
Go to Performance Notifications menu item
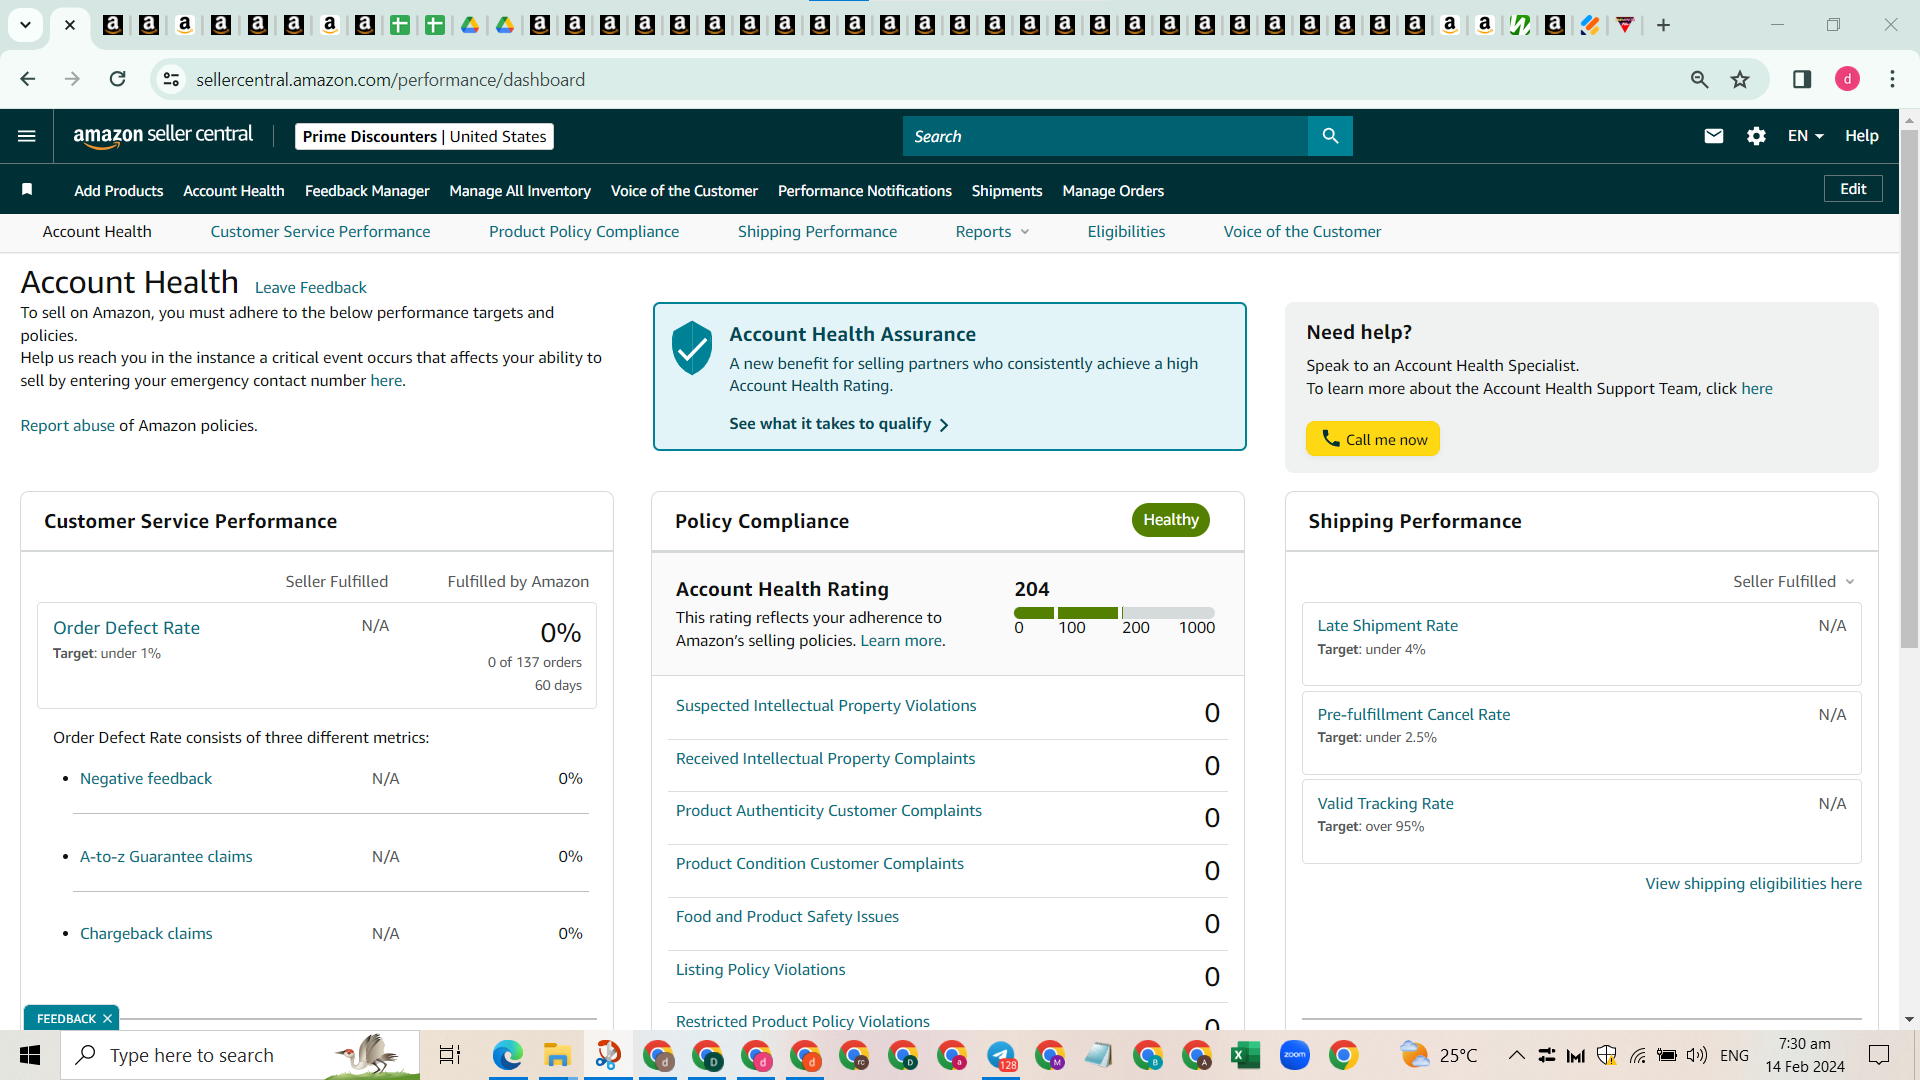tap(865, 191)
